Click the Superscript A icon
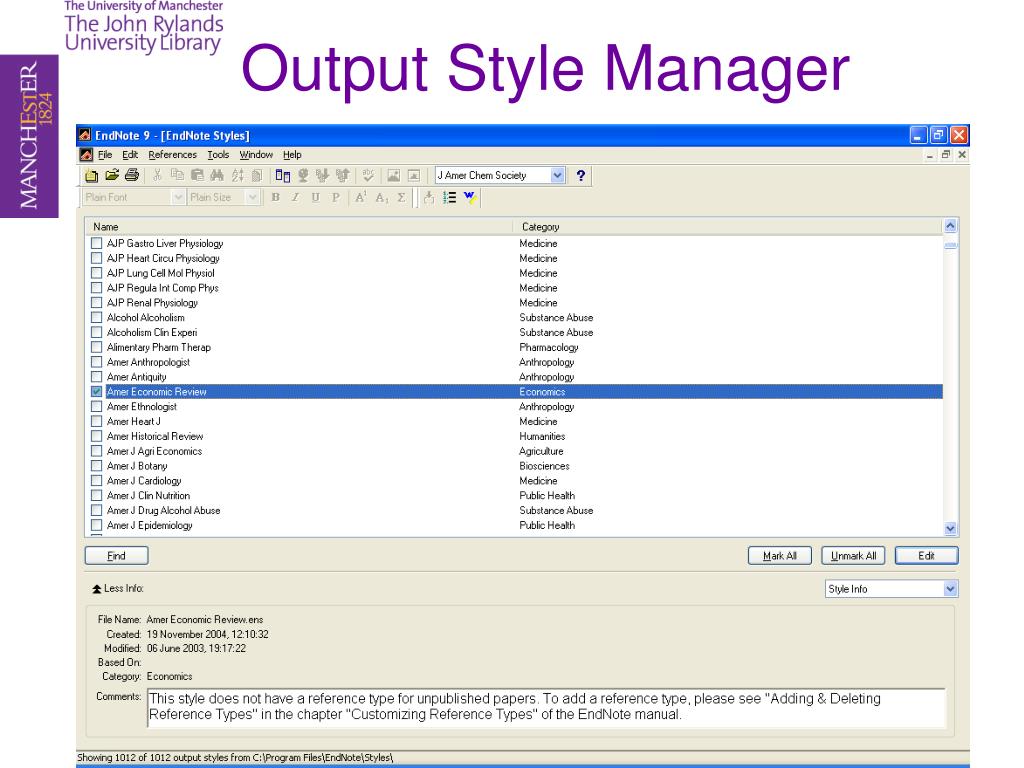1024x768 pixels. tap(360, 197)
